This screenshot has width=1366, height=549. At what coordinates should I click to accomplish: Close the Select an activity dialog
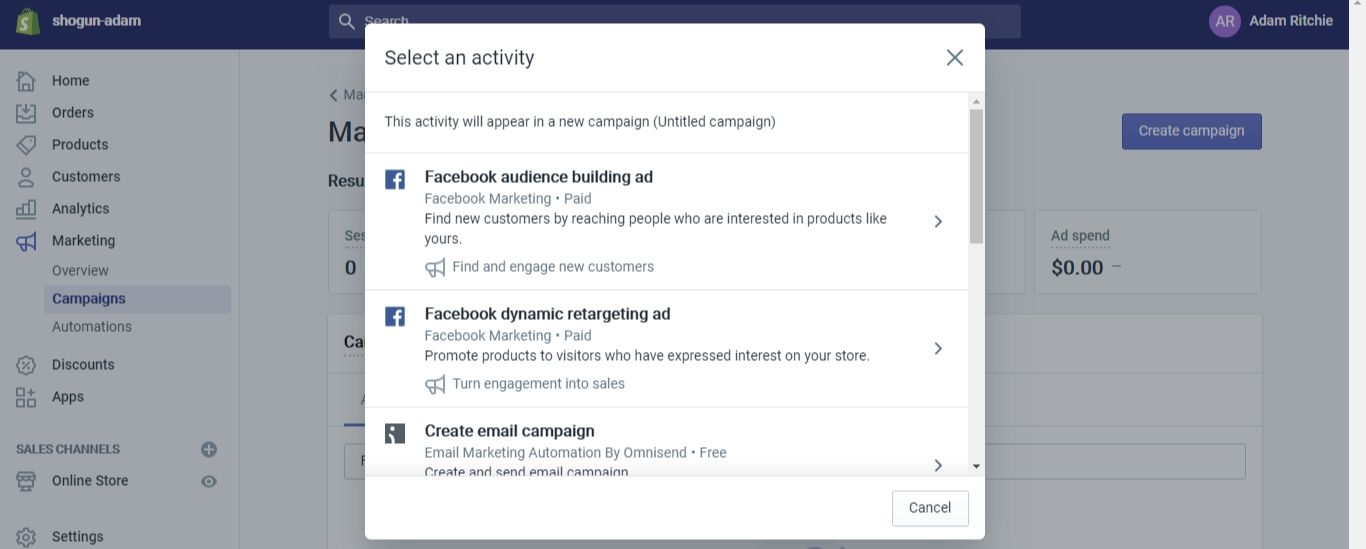pyautogui.click(x=954, y=58)
